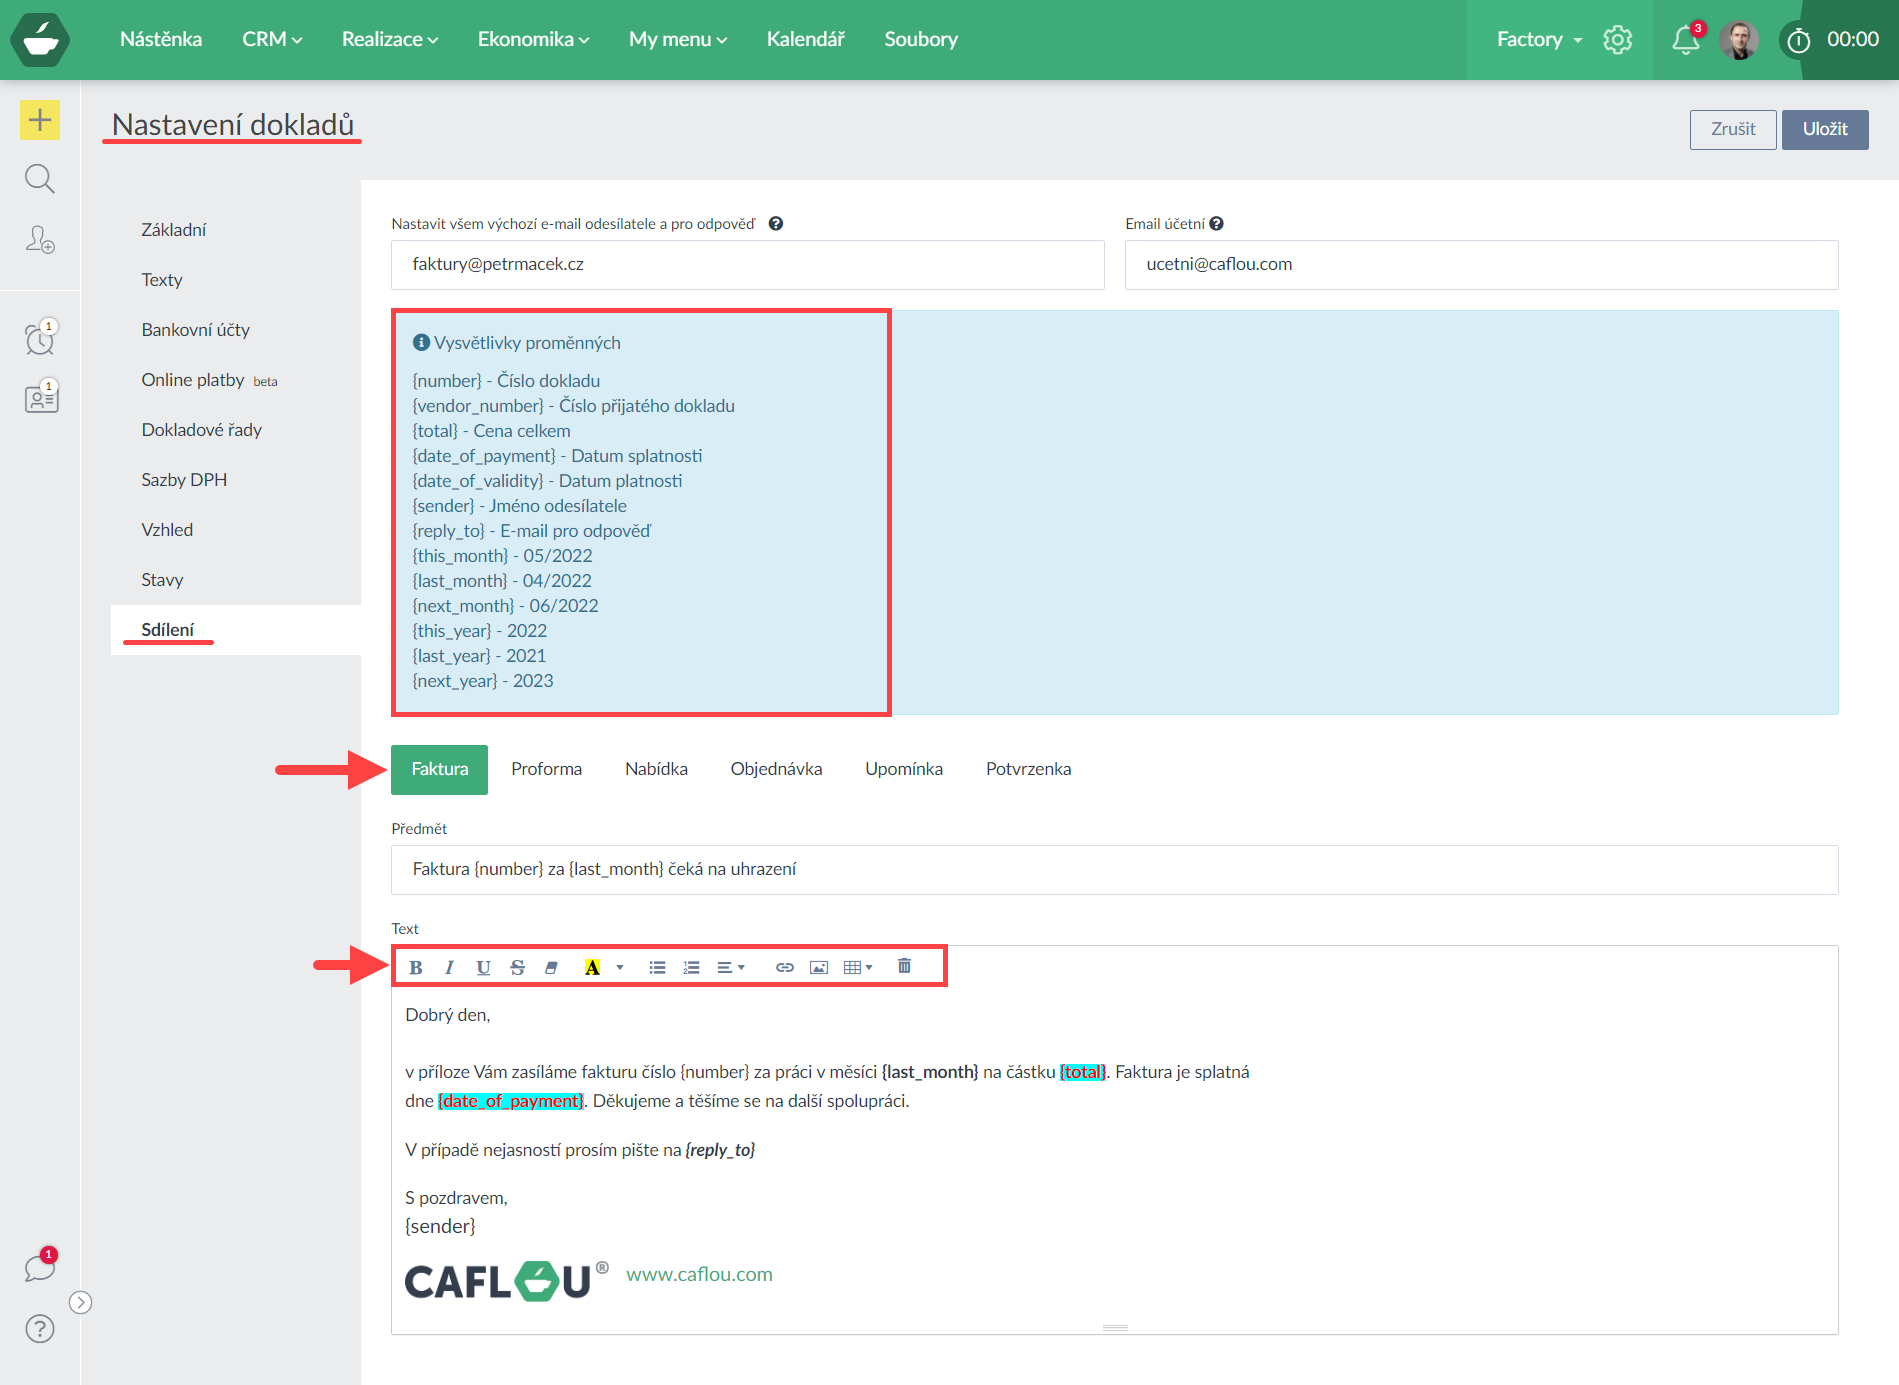
Task: Toggle bold formatting in text editor
Action: (x=416, y=967)
